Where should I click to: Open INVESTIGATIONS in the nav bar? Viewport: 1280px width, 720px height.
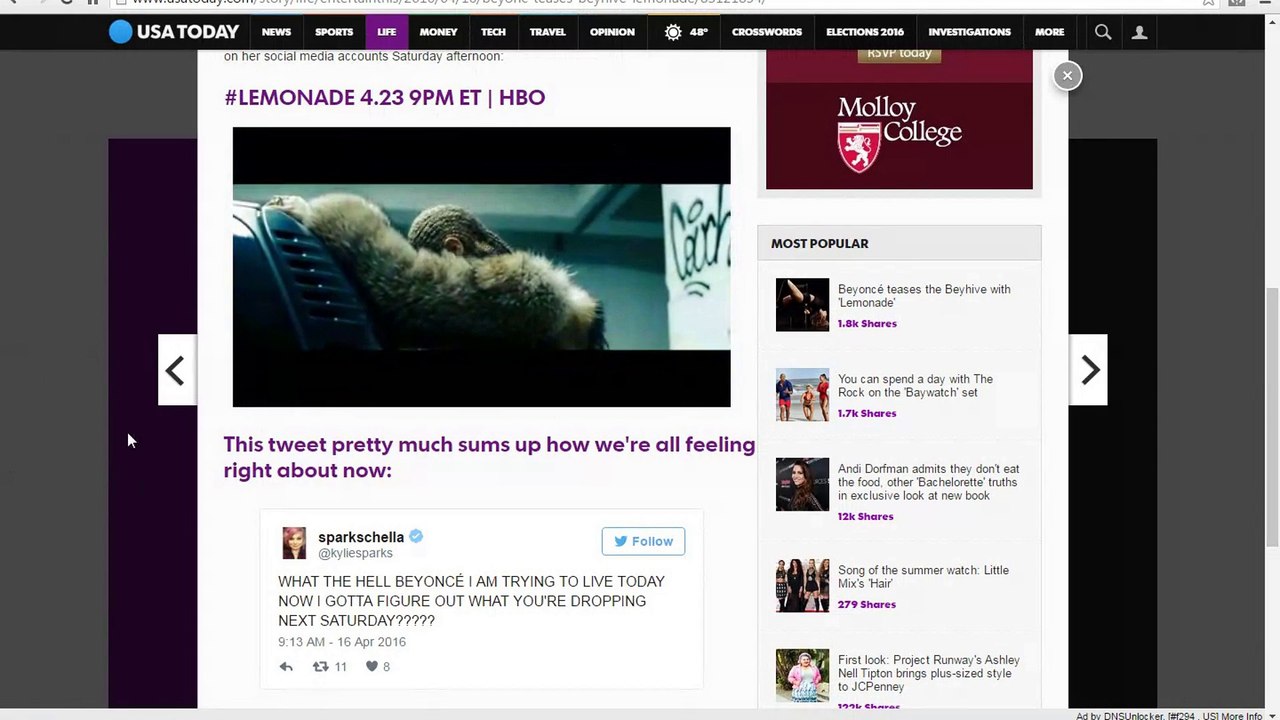[x=969, y=32]
